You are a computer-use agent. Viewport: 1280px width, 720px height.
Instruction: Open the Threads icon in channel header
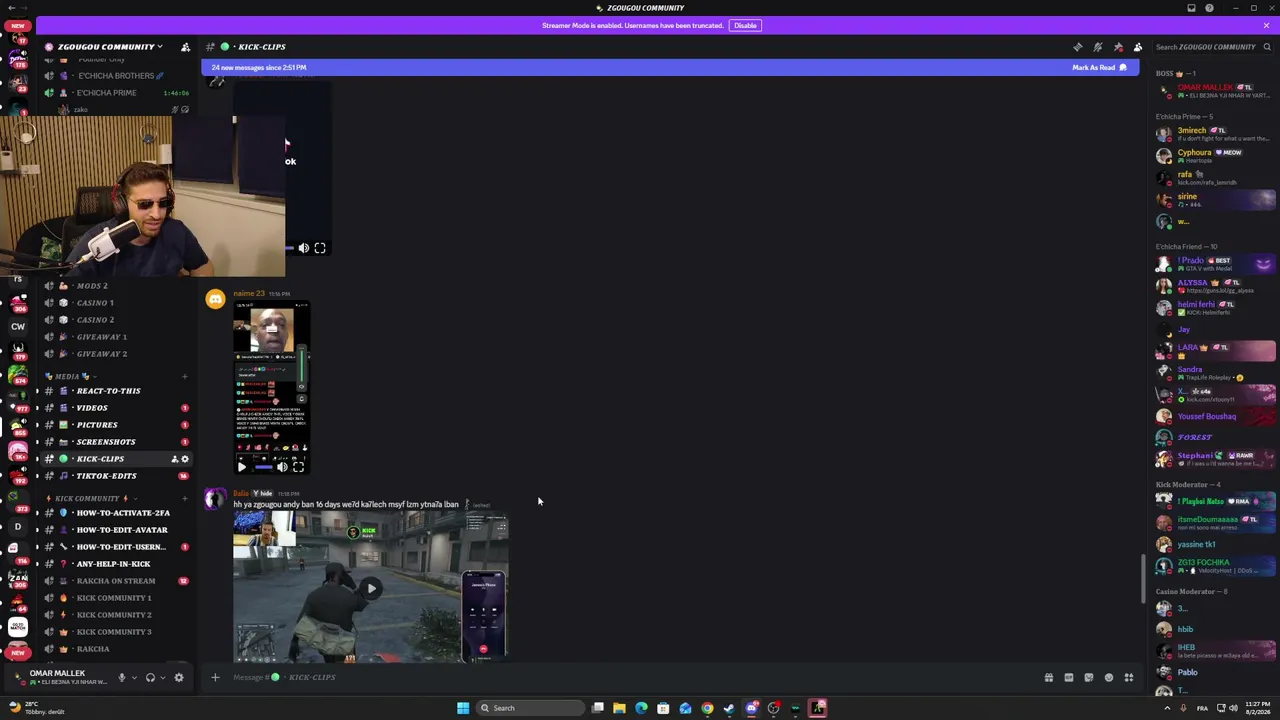[x=1078, y=47]
